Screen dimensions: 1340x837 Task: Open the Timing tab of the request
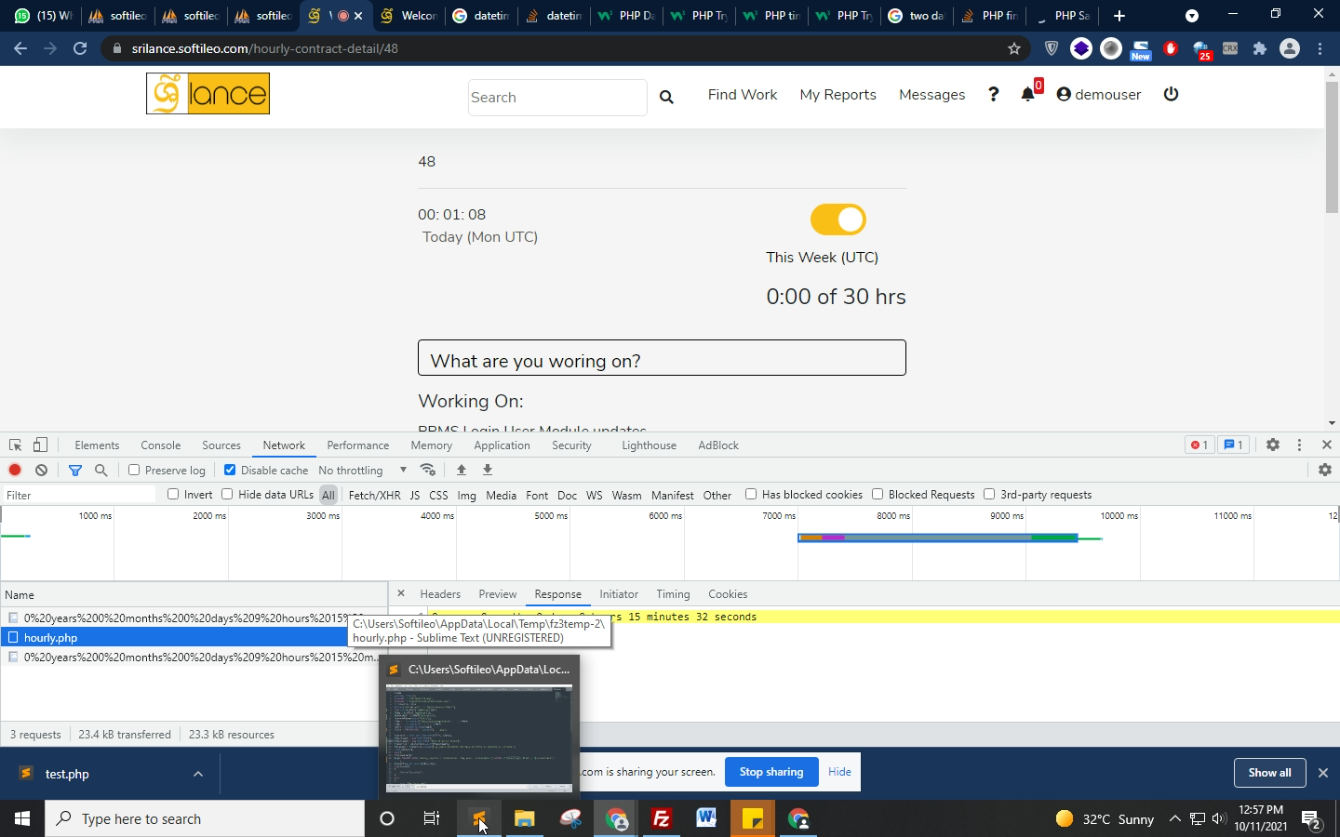[673, 594]
